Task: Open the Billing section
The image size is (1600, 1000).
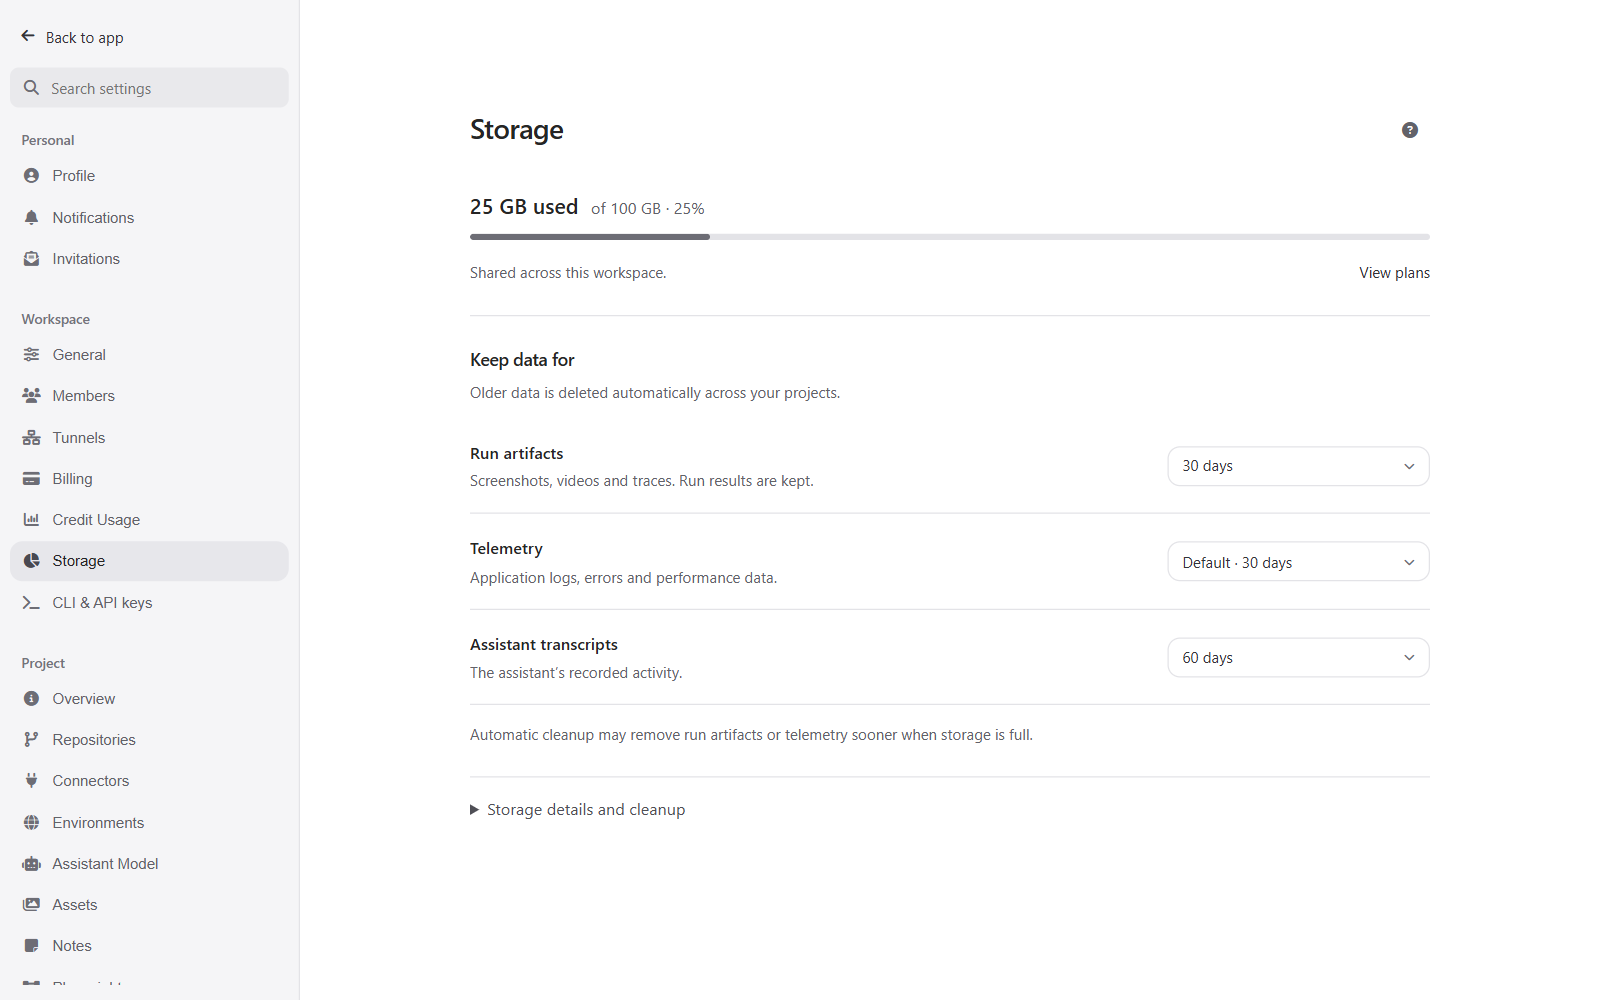Action: pyautogui.click(x=149, y=478)
